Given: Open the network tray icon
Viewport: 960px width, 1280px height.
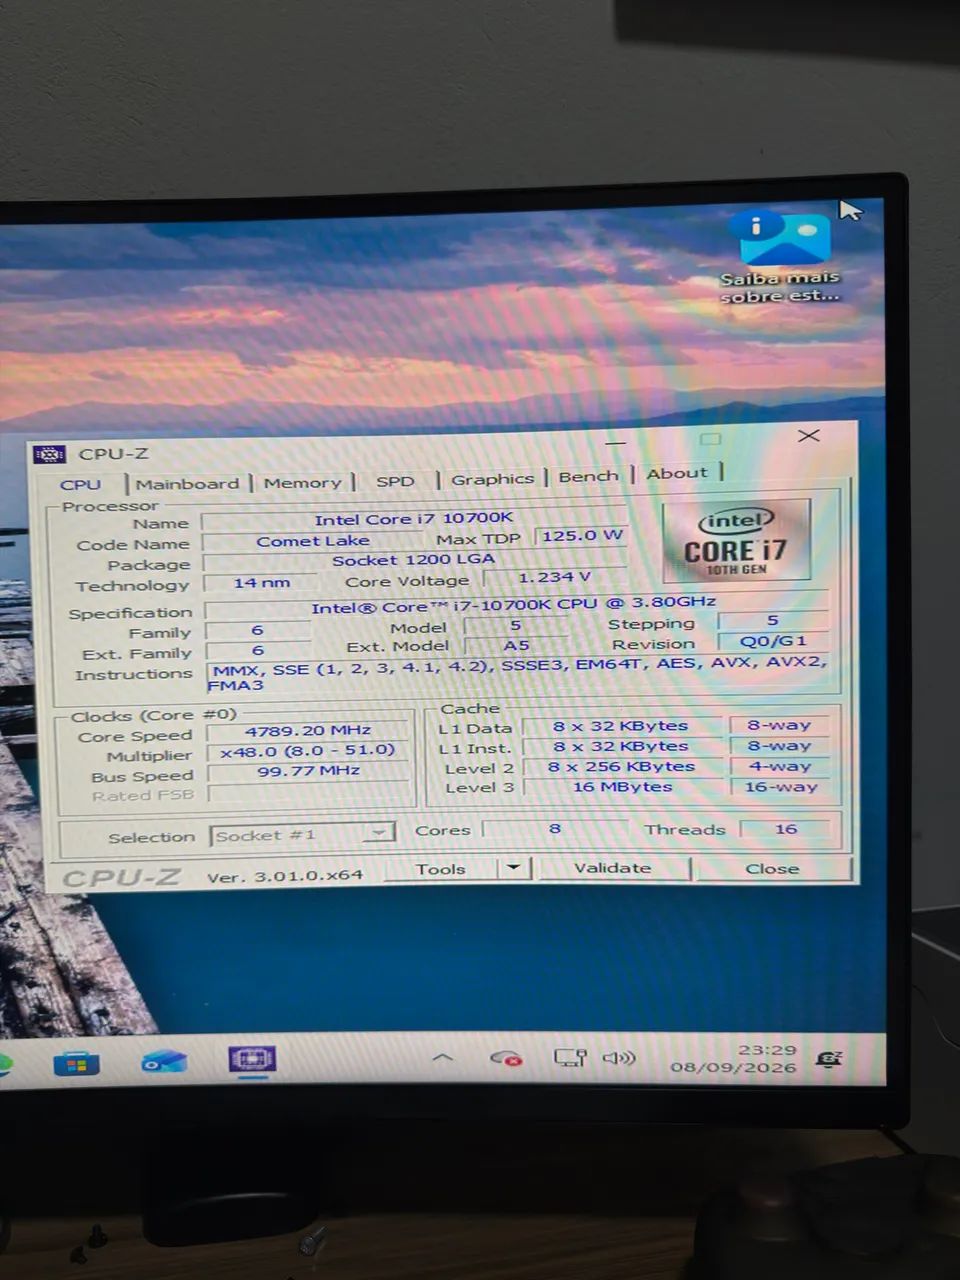Looking at the screenshot, I should click(x=570, y=1057).
